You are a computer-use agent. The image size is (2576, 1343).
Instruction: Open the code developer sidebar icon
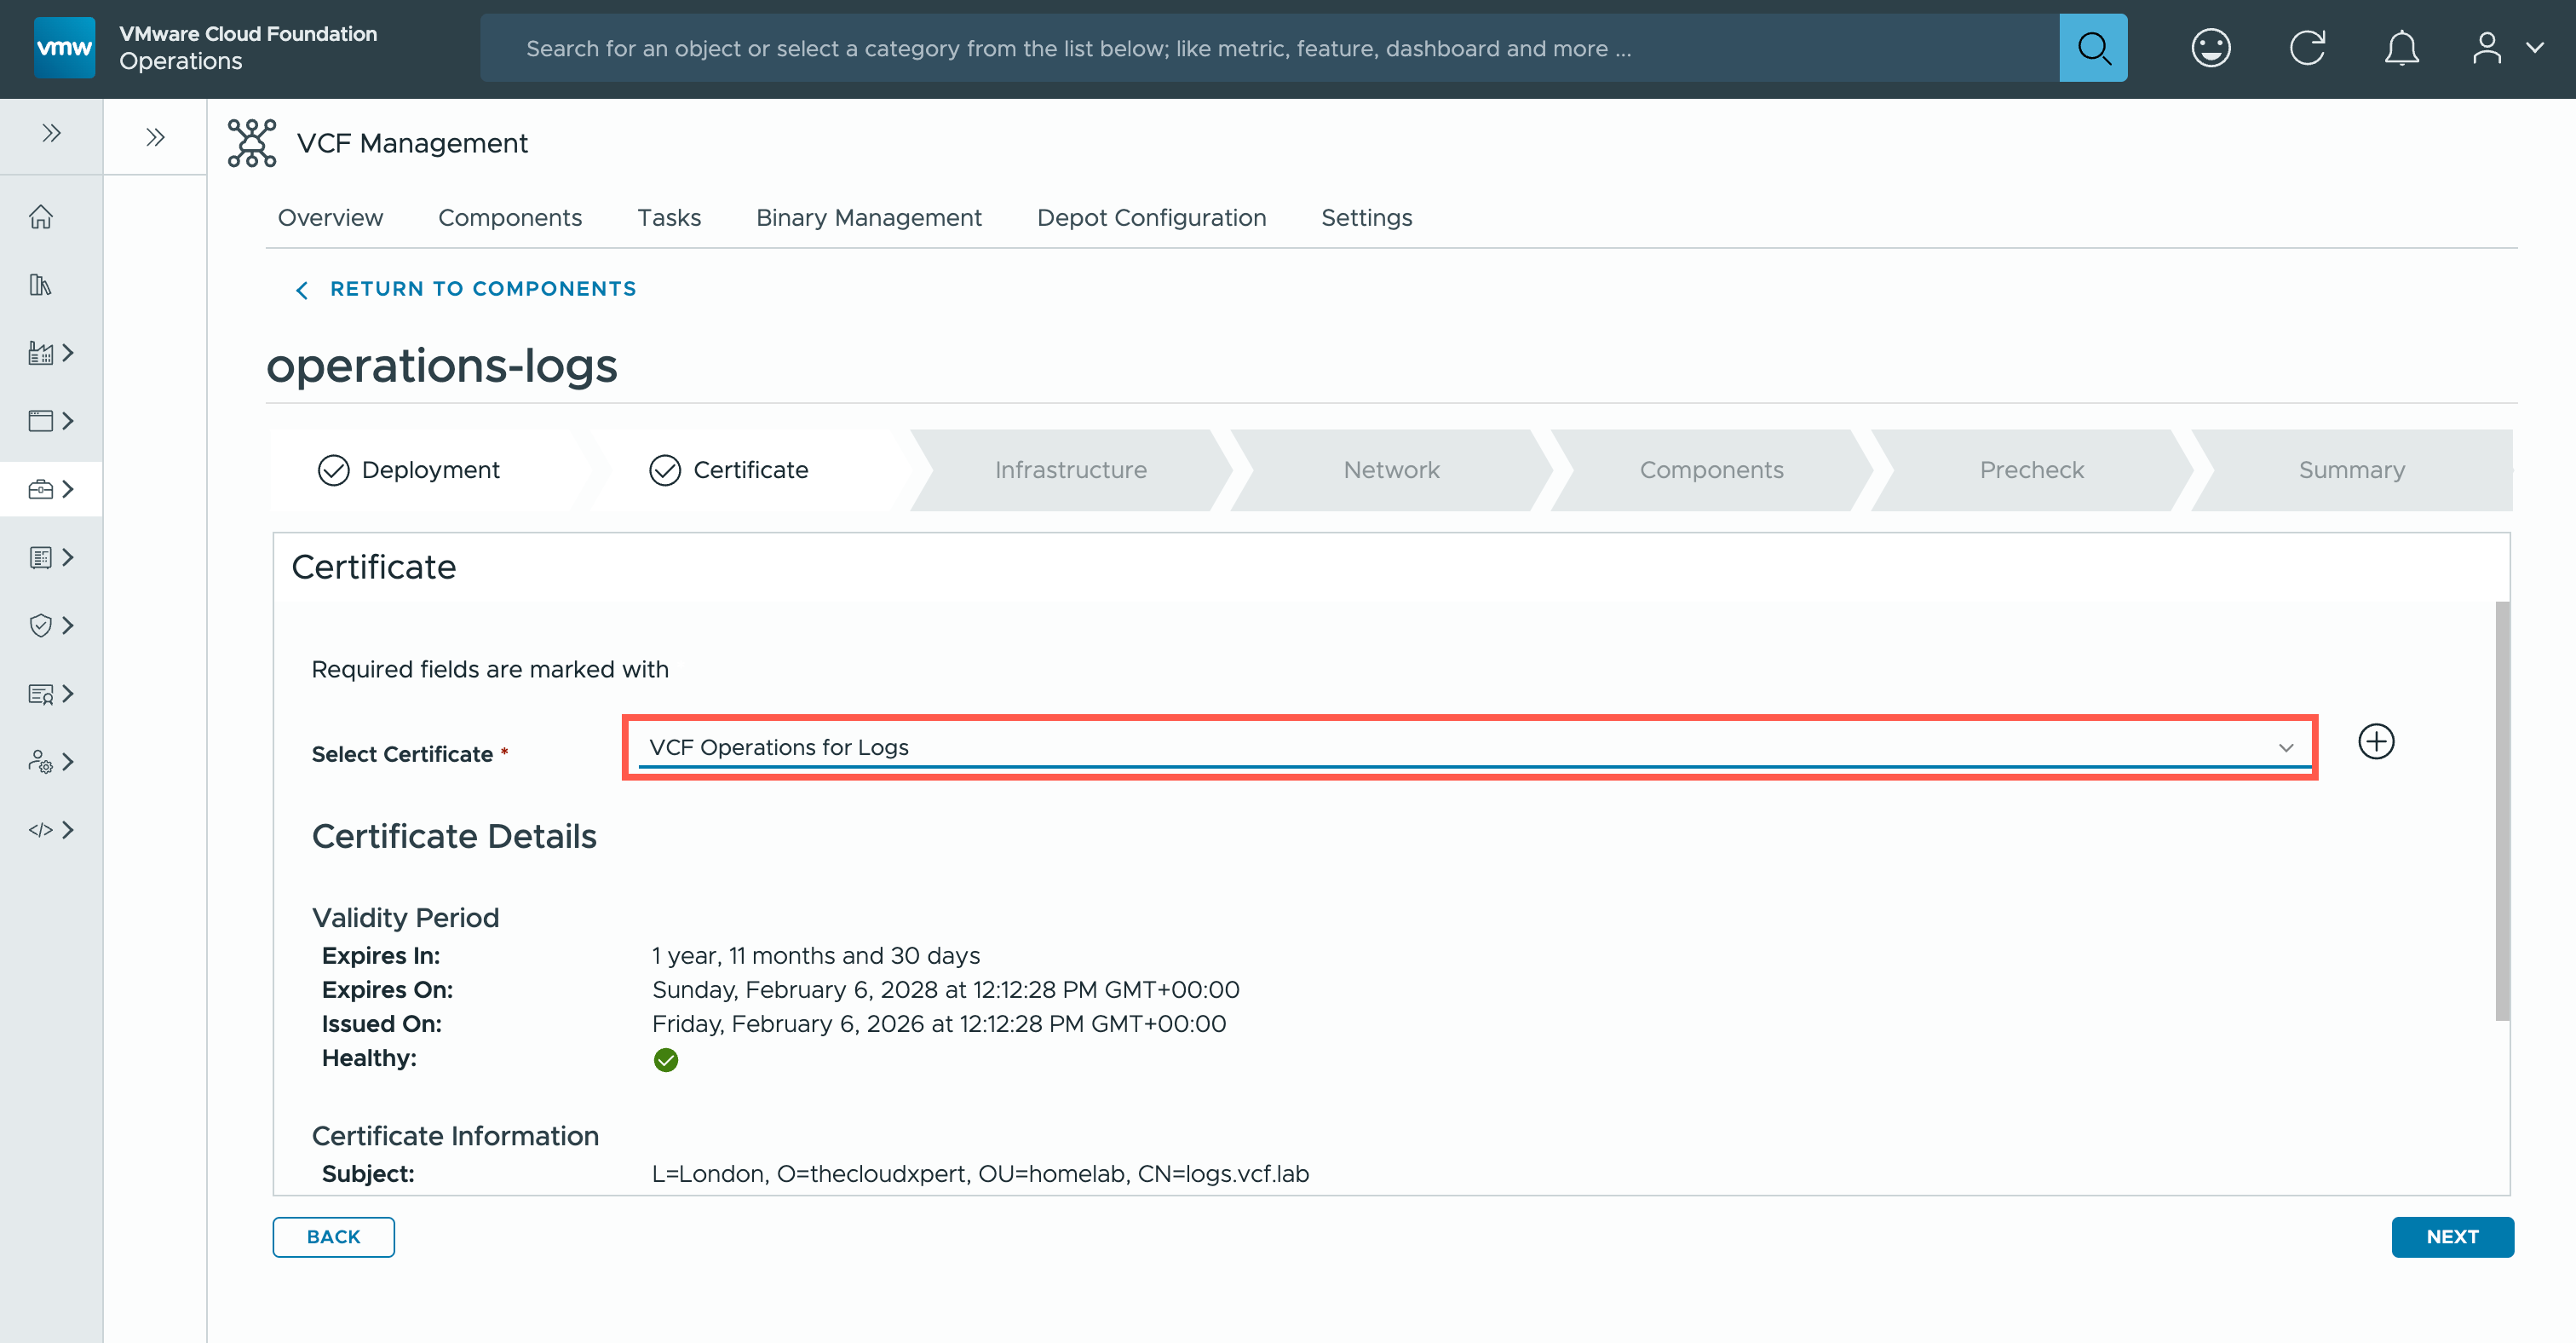click(x=41, y=830)
